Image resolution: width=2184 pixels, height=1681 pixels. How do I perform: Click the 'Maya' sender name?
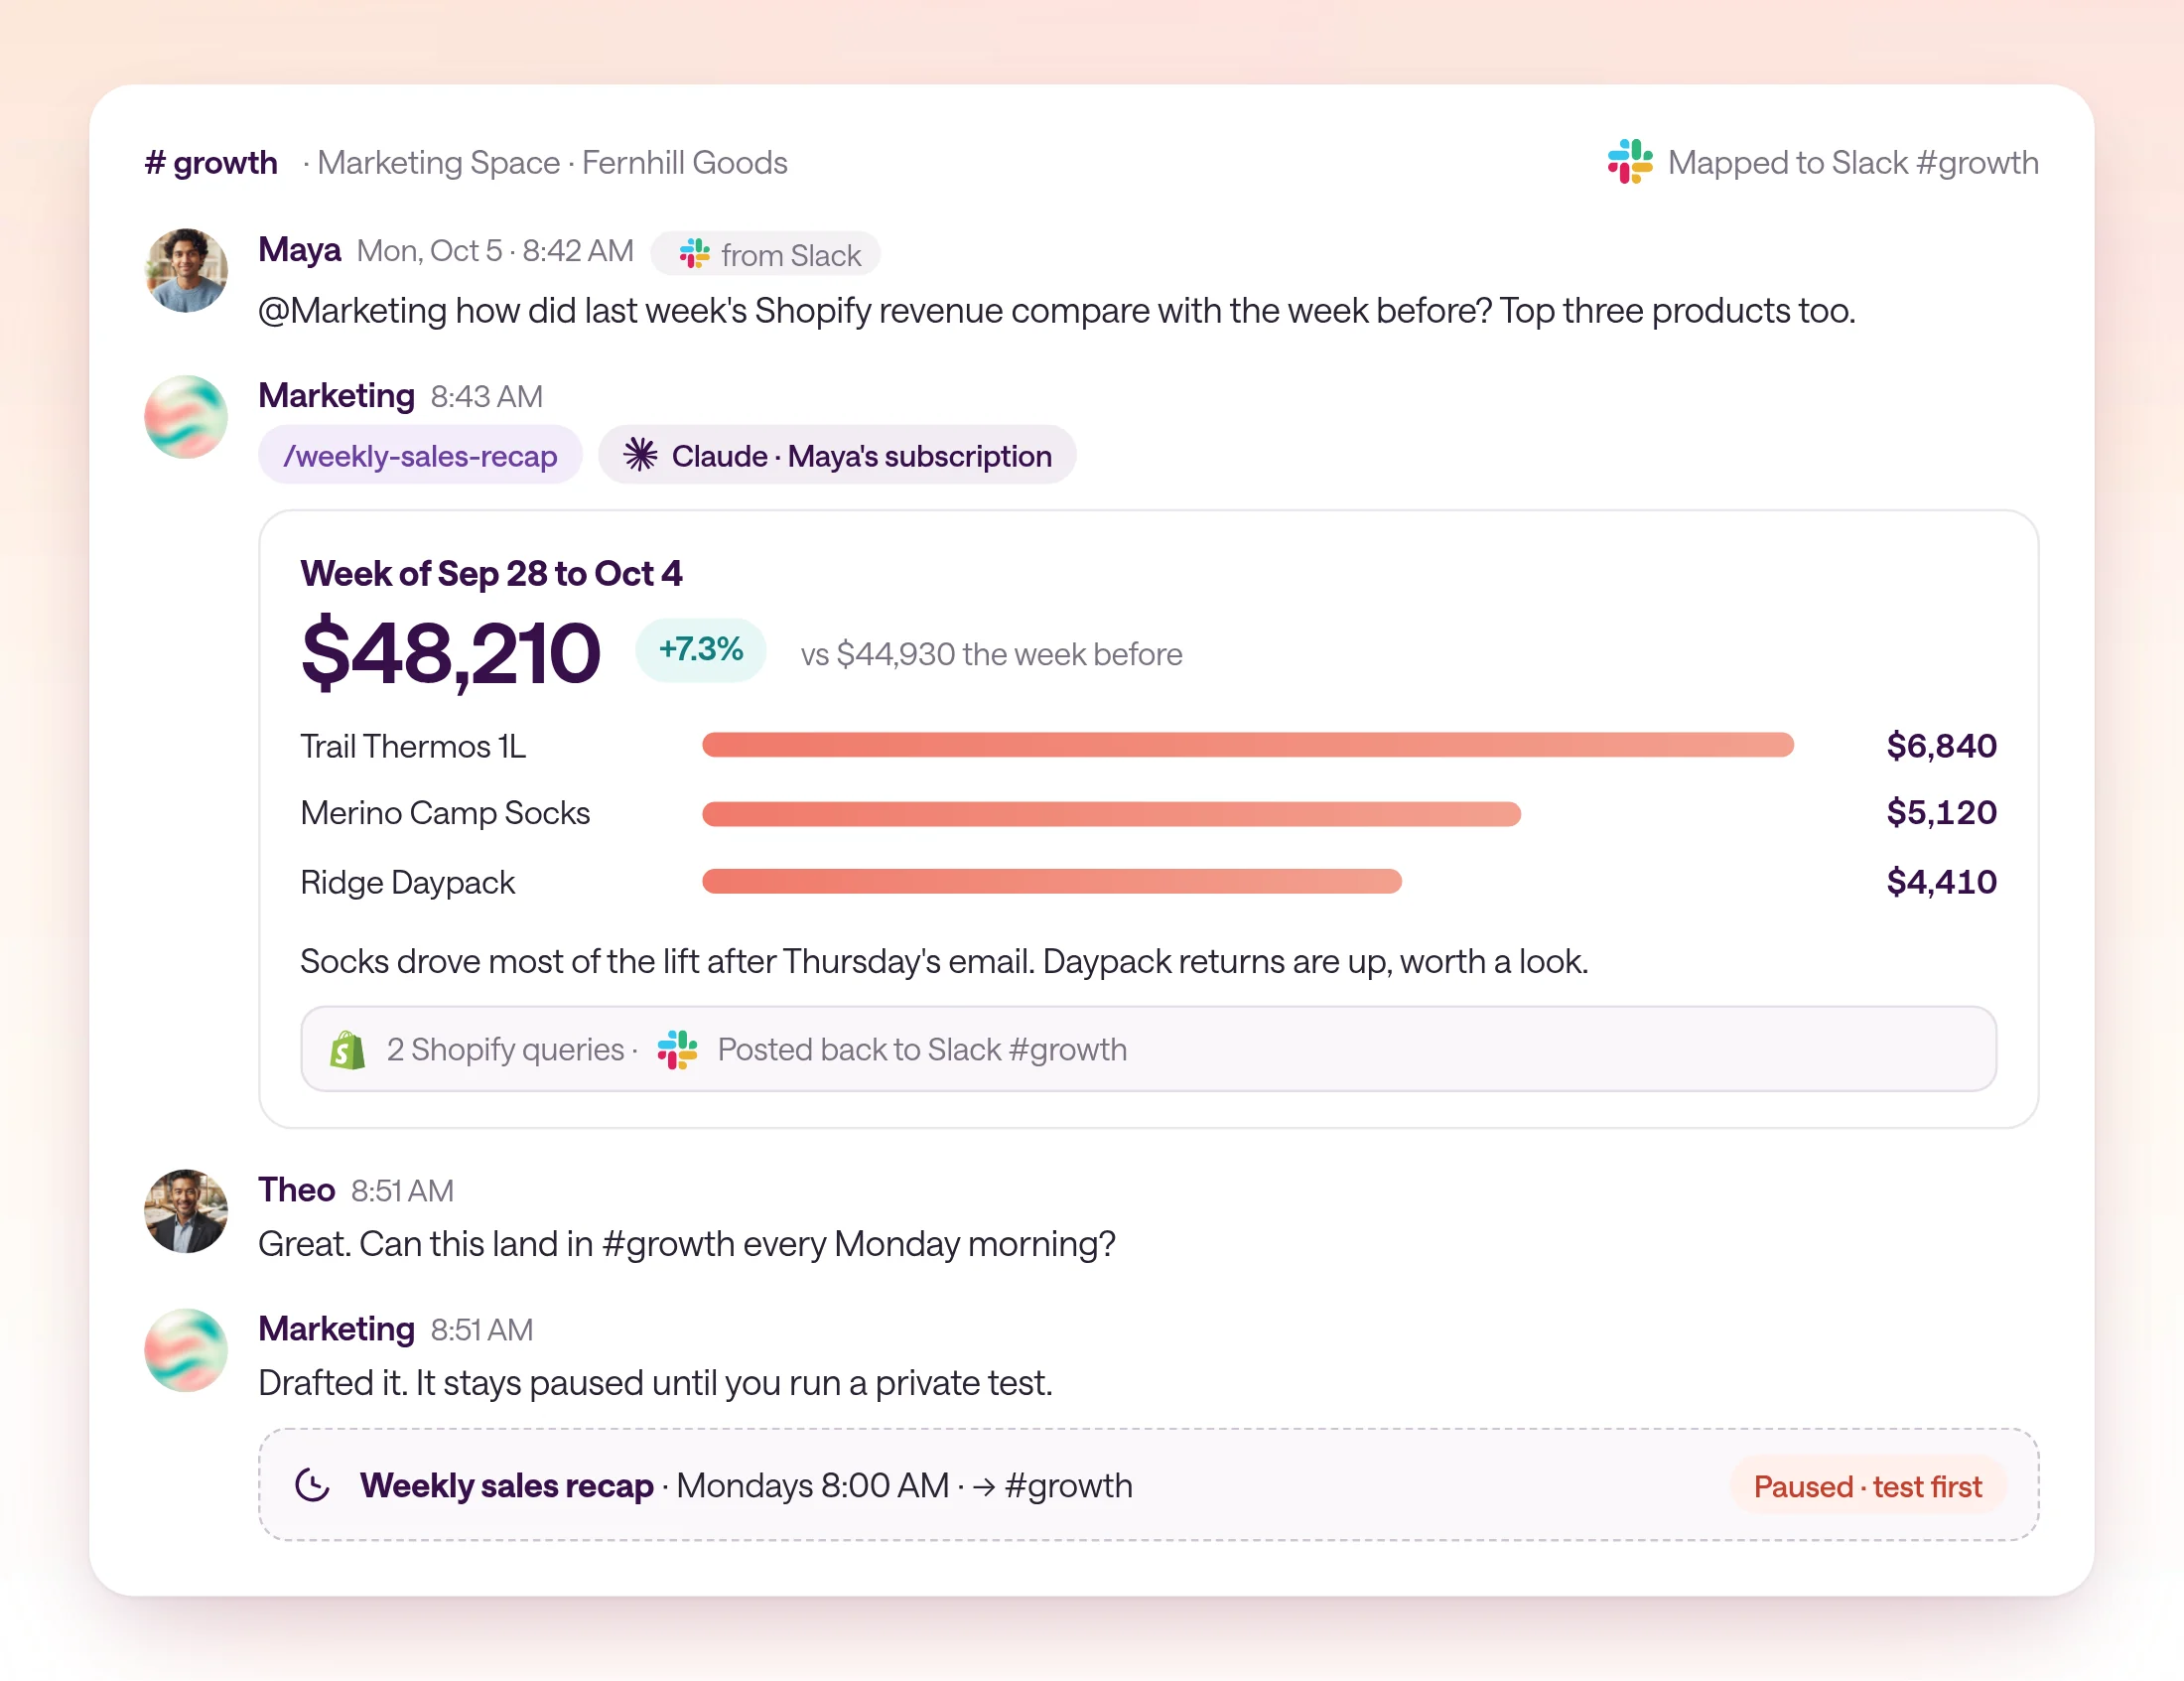(x=299, y=249)
